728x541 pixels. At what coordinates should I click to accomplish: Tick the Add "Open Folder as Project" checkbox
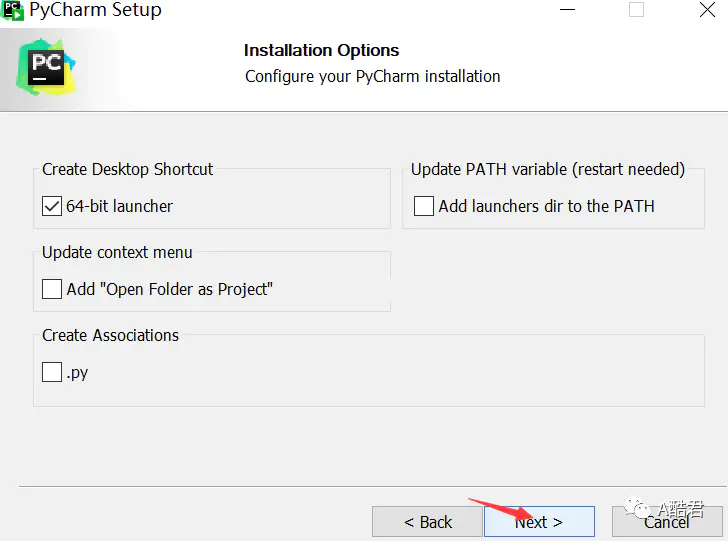[x=52, y=290]
